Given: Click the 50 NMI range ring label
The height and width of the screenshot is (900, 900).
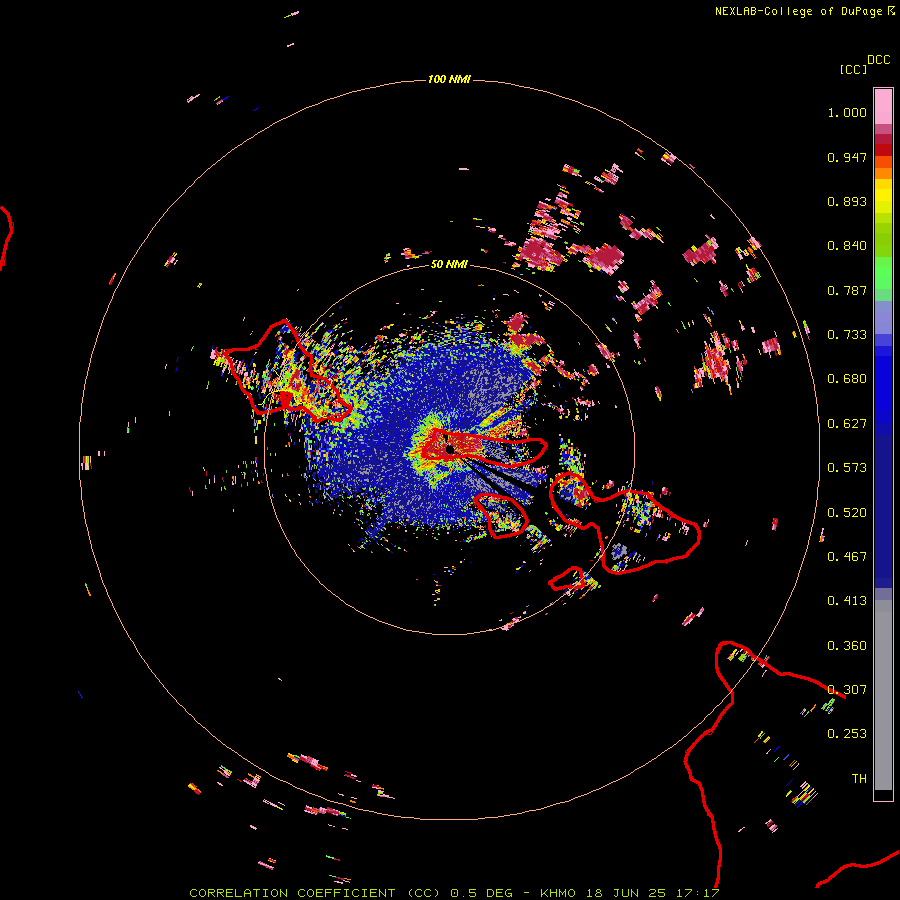Looking at the screenshot, I should [449, 264].
